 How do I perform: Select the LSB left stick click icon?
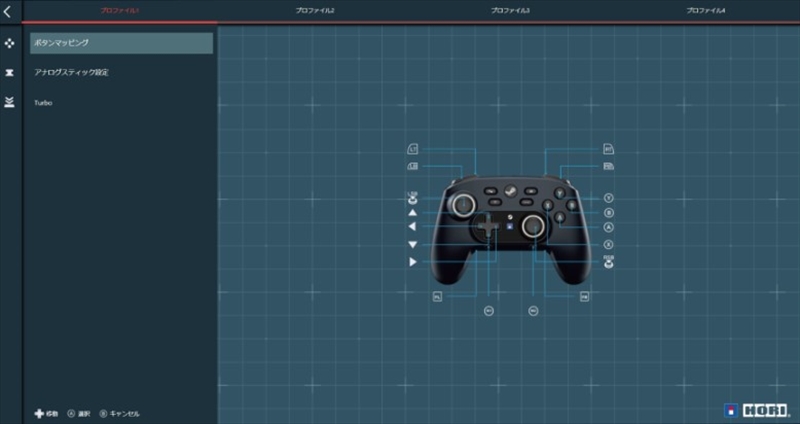point(413,198)
